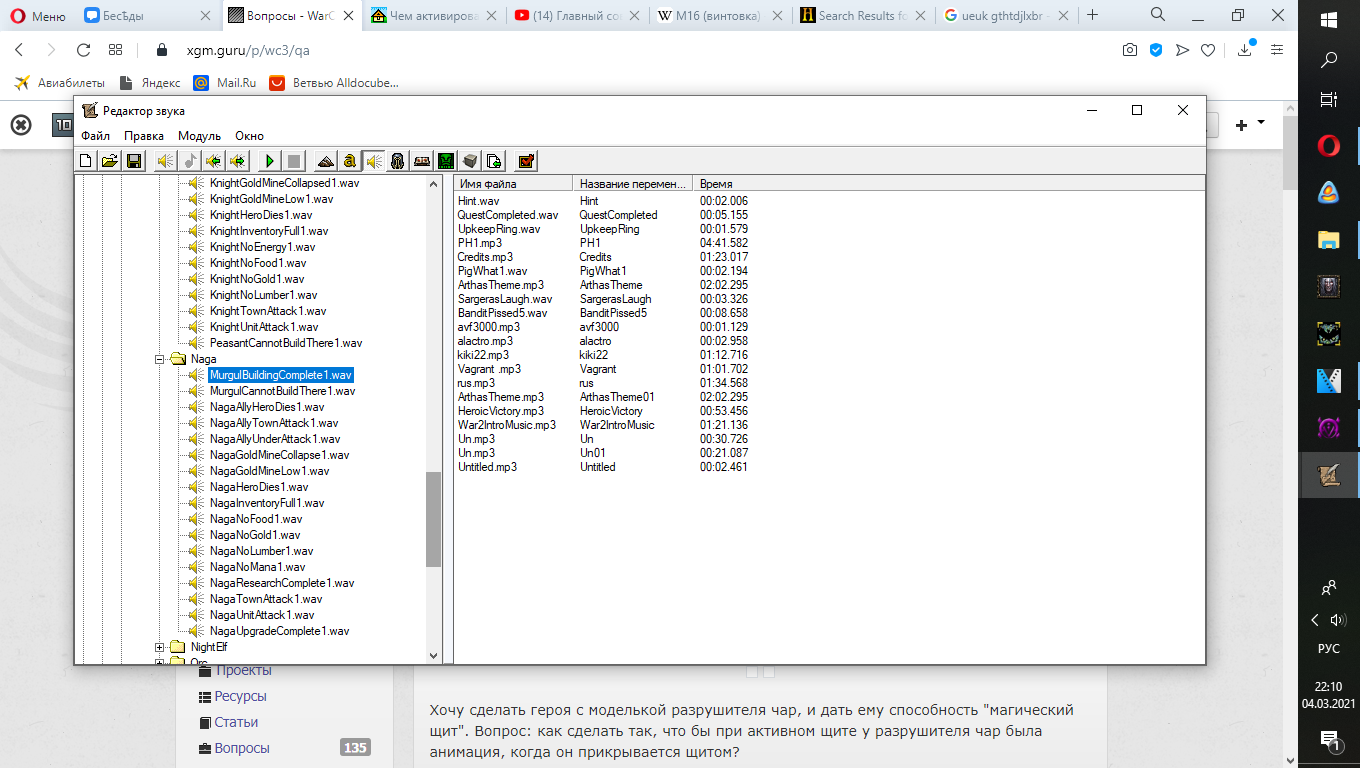Click the tree panel vertical scrollbar thumb
1360x768 pixels.
(x=433, y=519)
